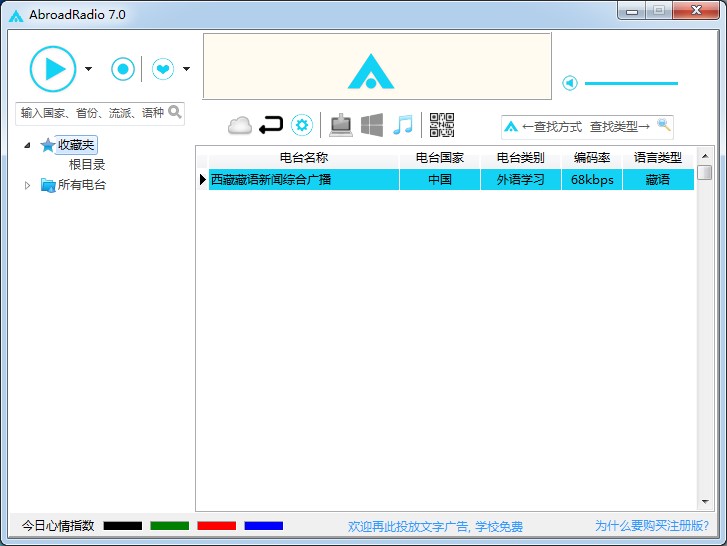The height and width of the screenshot is (546, 727).
Task: Click the Windows logo icon in the toolbar
Action: pos(372,125)
